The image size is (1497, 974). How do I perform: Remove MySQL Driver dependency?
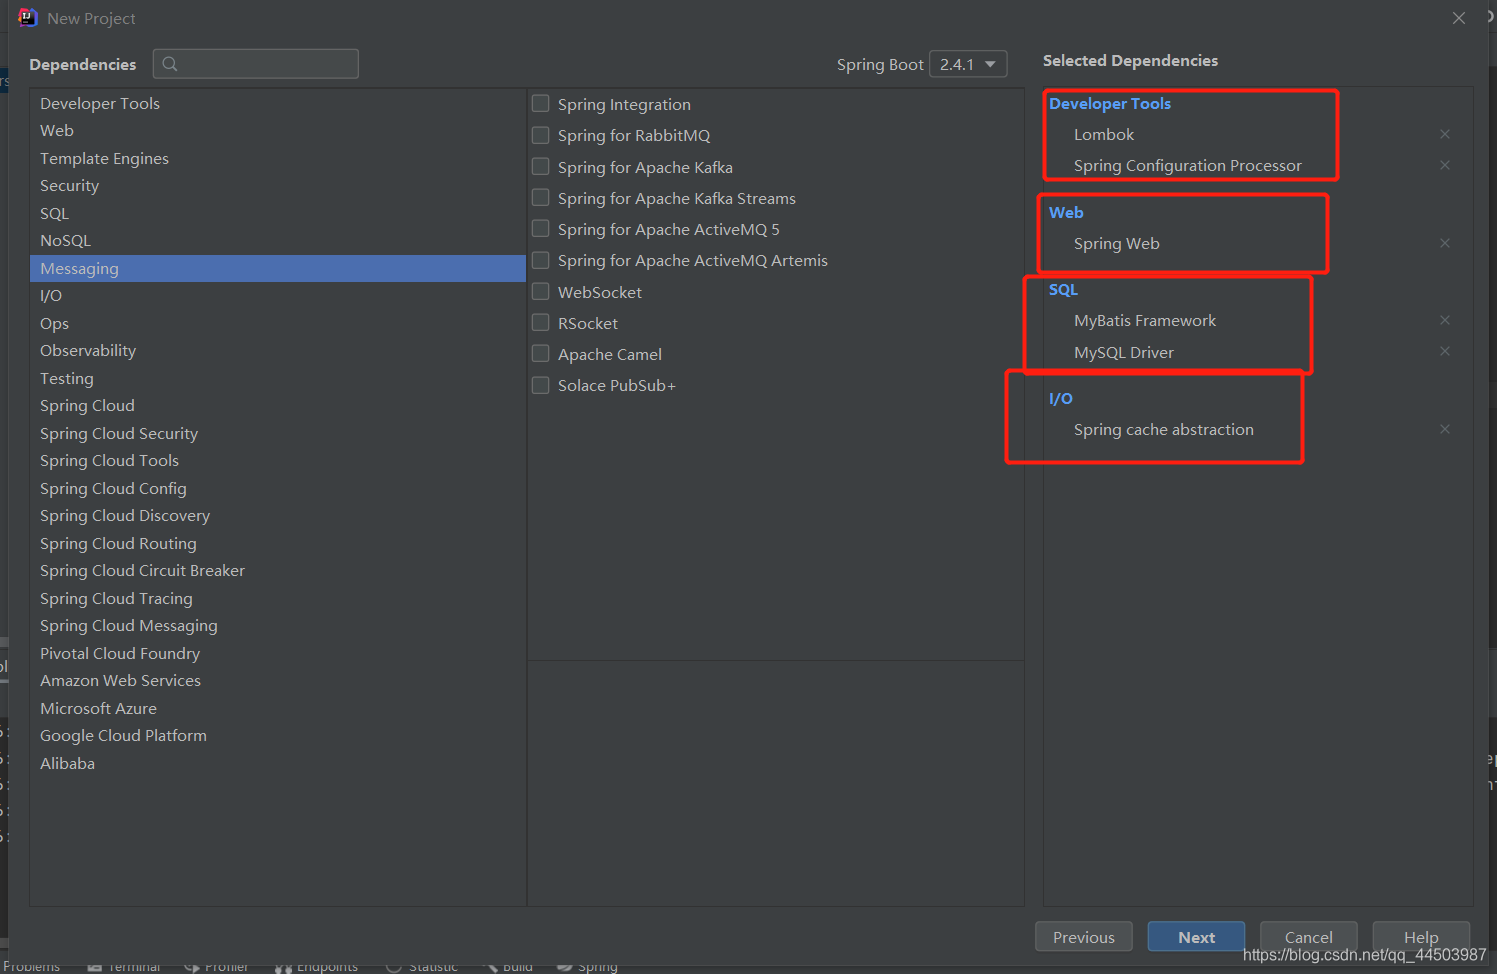1444,351
